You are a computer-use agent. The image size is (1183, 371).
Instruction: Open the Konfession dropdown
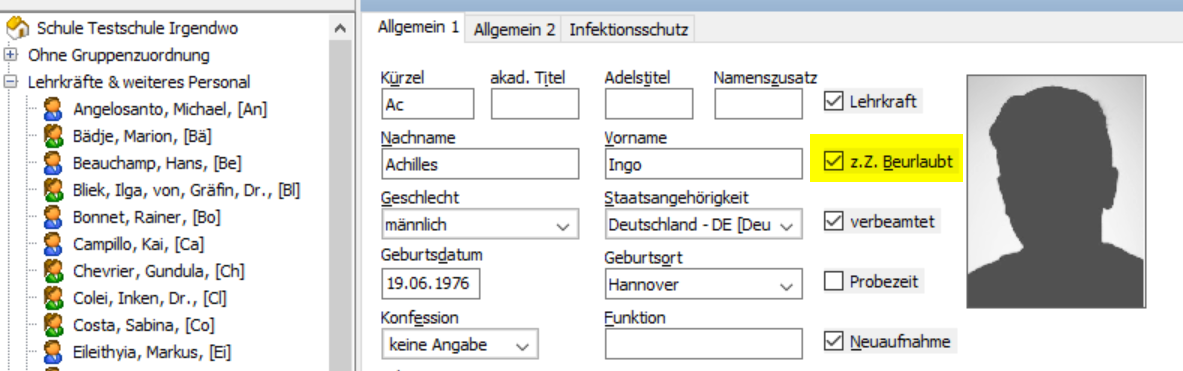460,345
